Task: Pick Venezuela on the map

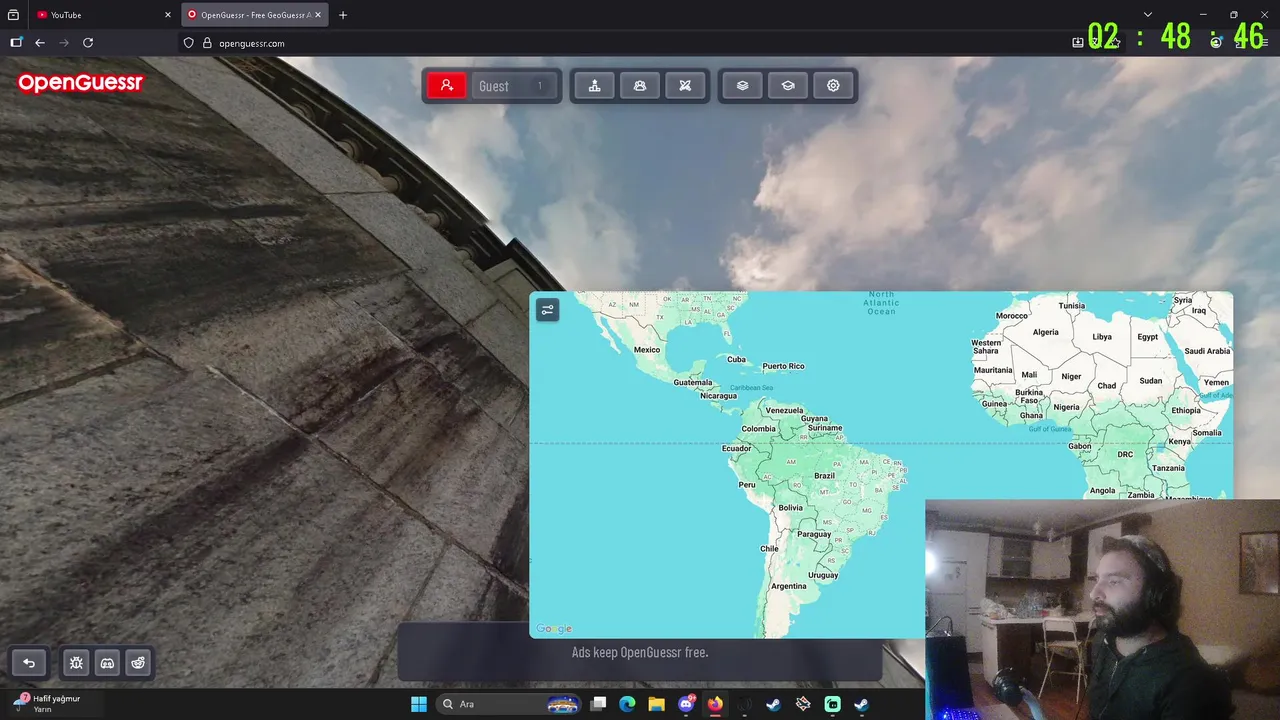Action: point(784,411)
